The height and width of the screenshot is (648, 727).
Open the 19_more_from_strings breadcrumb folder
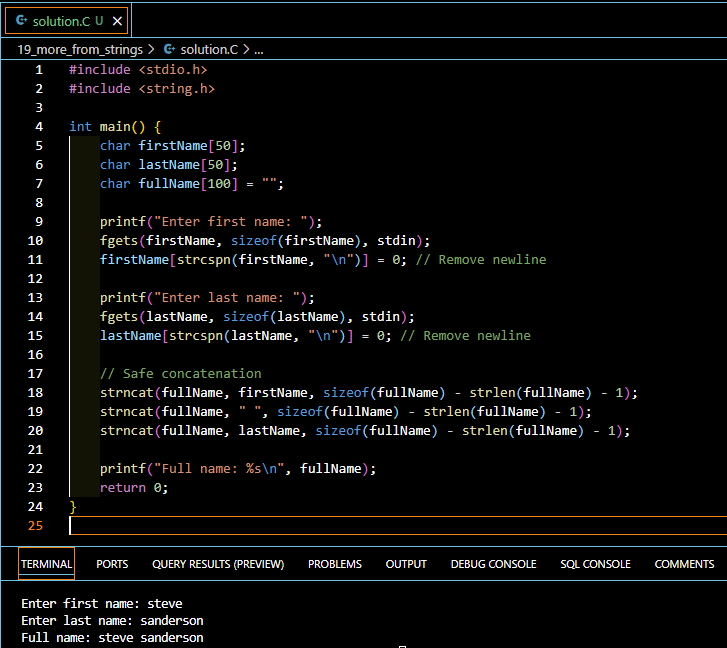pos(80,48)
